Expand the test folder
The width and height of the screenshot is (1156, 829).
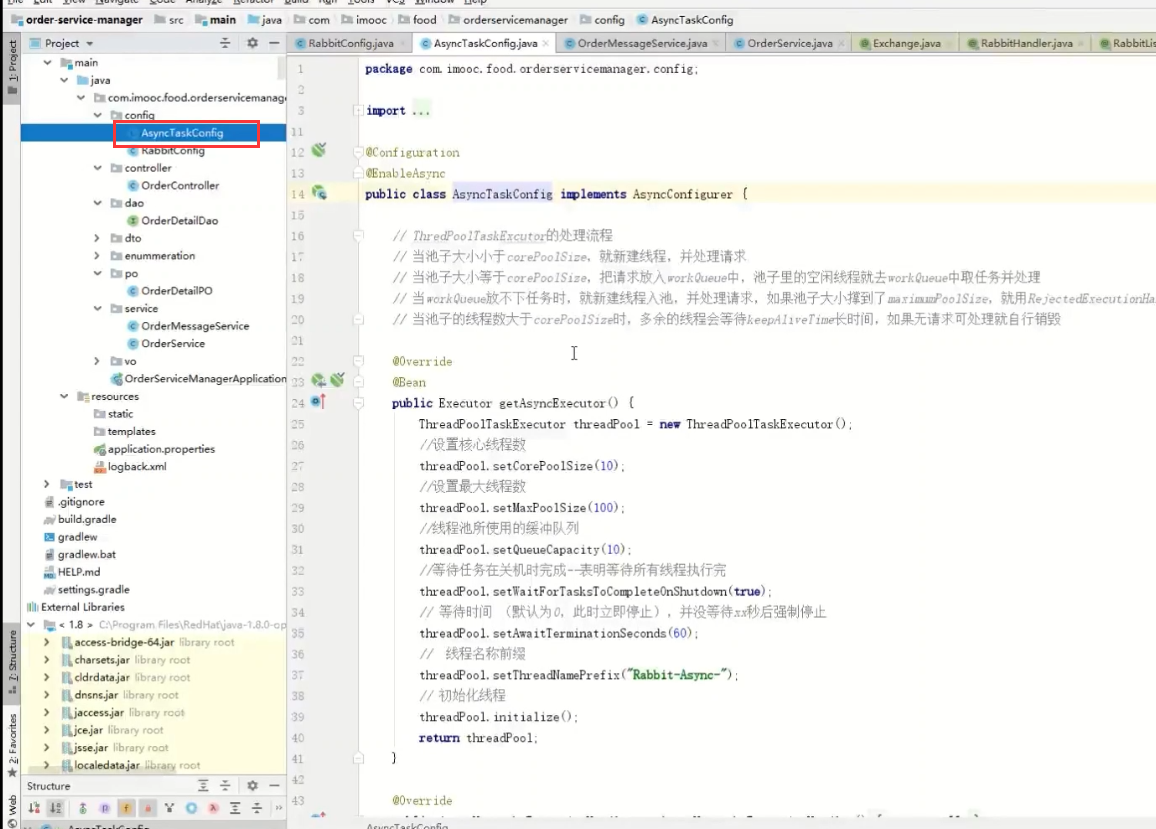click(x=47, y=485)
